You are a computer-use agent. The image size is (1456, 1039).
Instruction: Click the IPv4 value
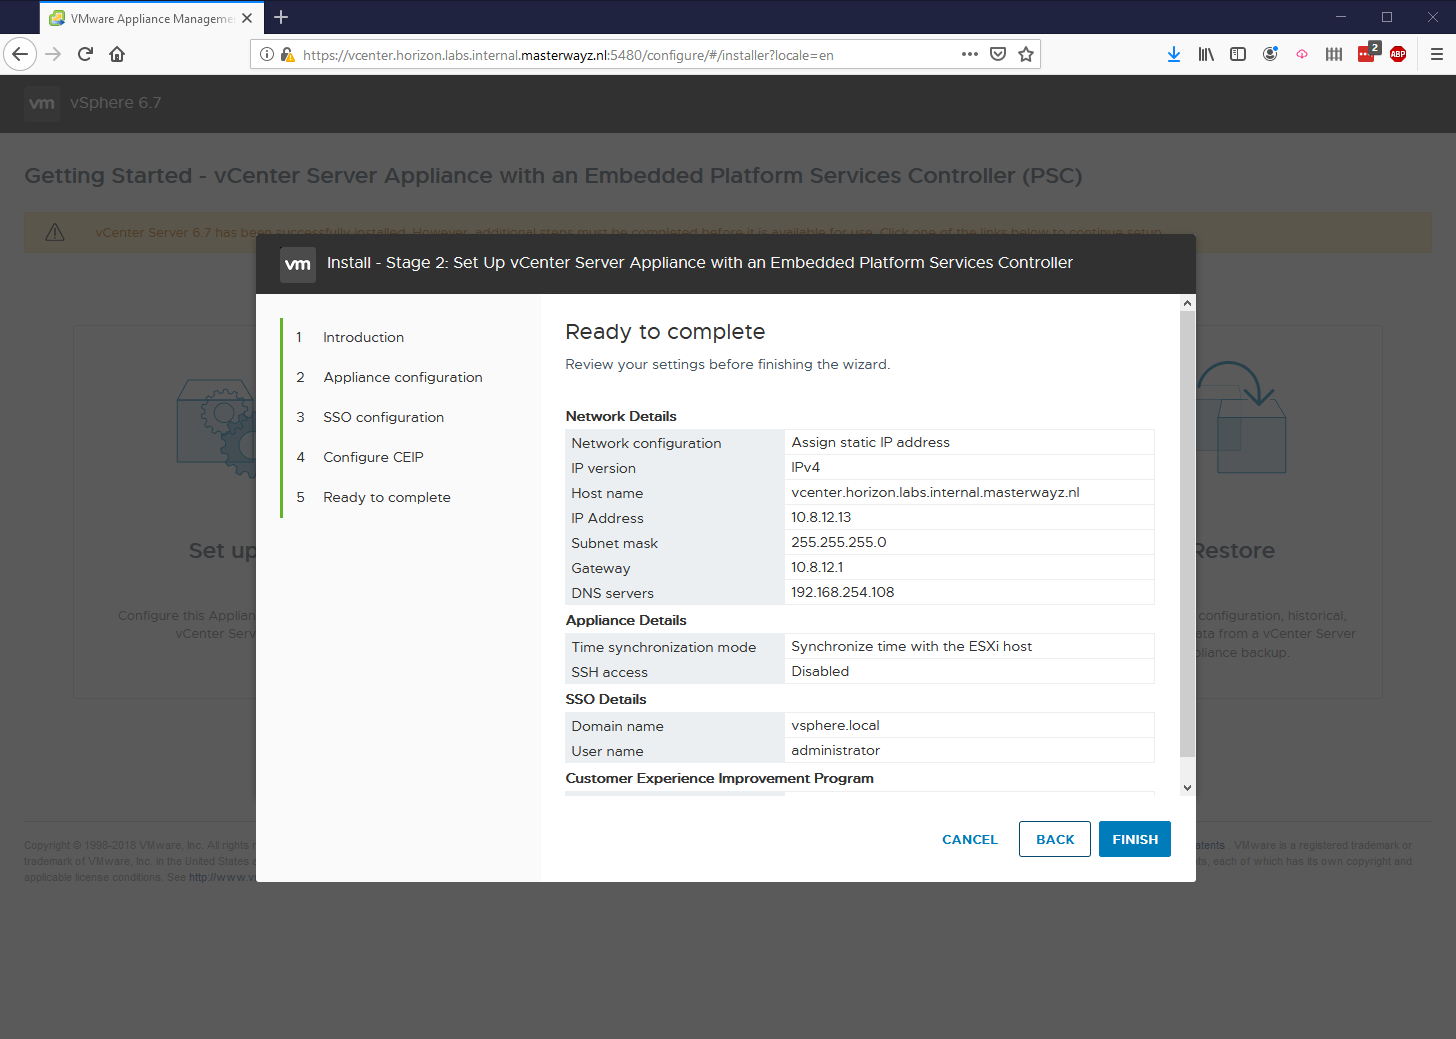tap(805, 467)
